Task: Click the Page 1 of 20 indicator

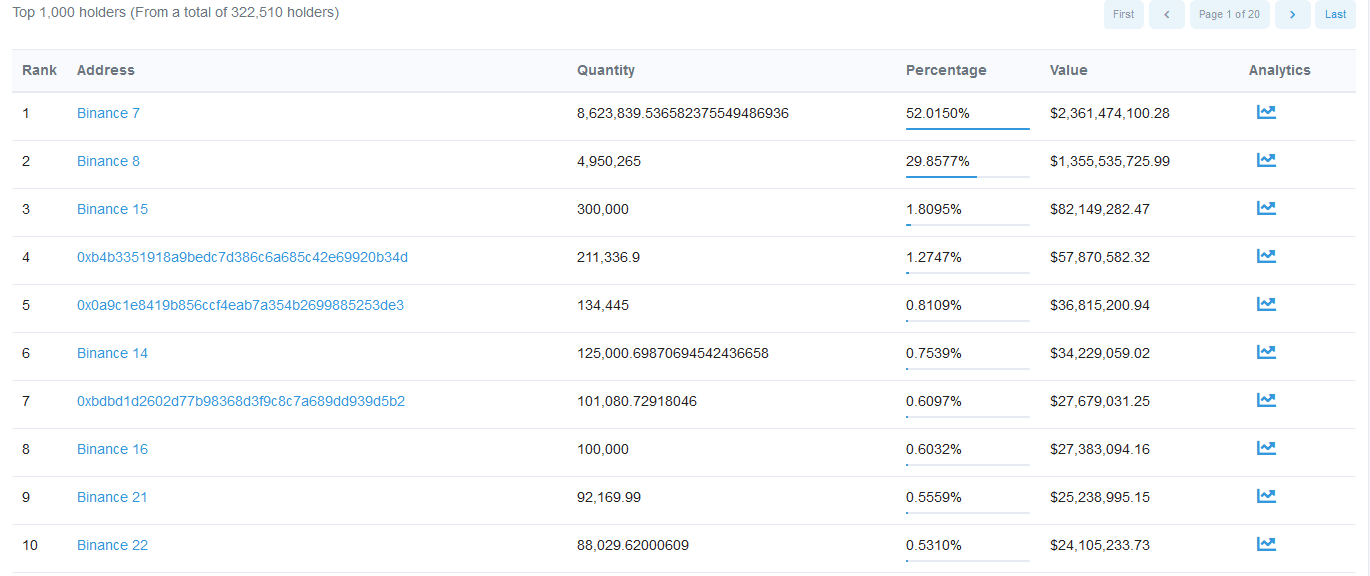Action: click(1229, 14)
